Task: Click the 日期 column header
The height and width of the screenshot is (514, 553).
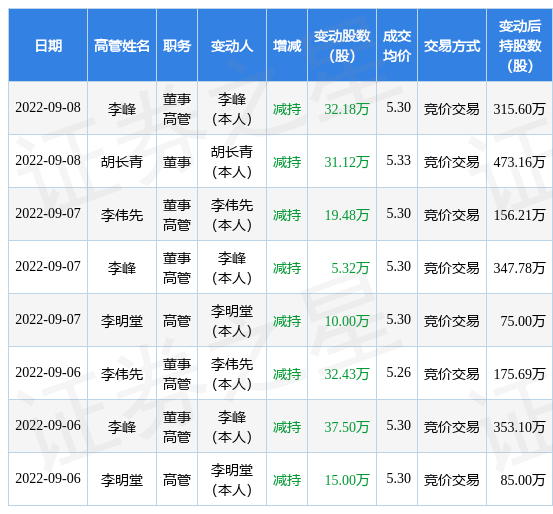Action: [48, 46]
